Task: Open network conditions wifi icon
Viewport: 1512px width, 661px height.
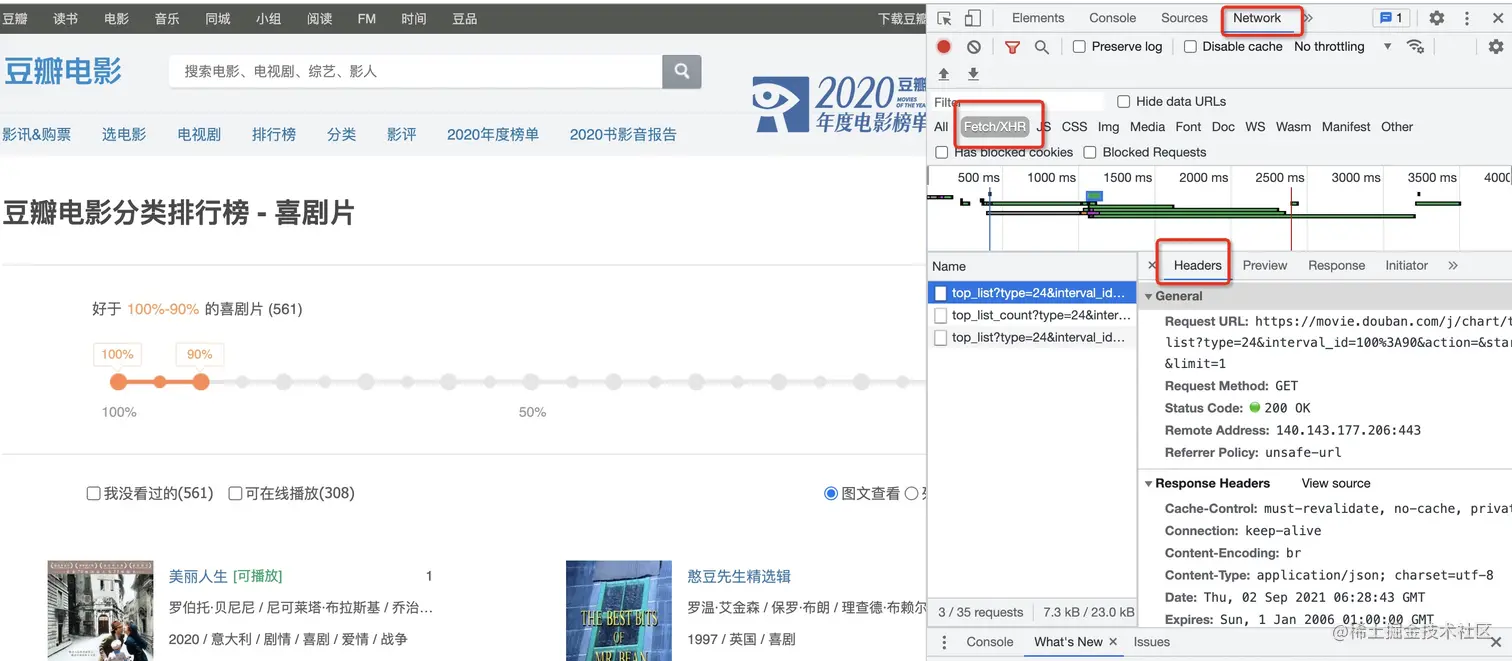Action: click(x=1415, y=46)
